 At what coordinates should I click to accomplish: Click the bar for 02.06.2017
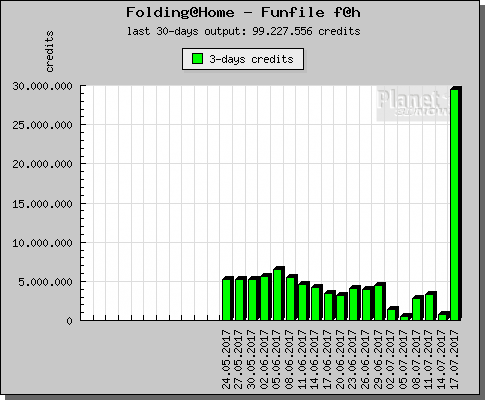click(x=265, y=298)
